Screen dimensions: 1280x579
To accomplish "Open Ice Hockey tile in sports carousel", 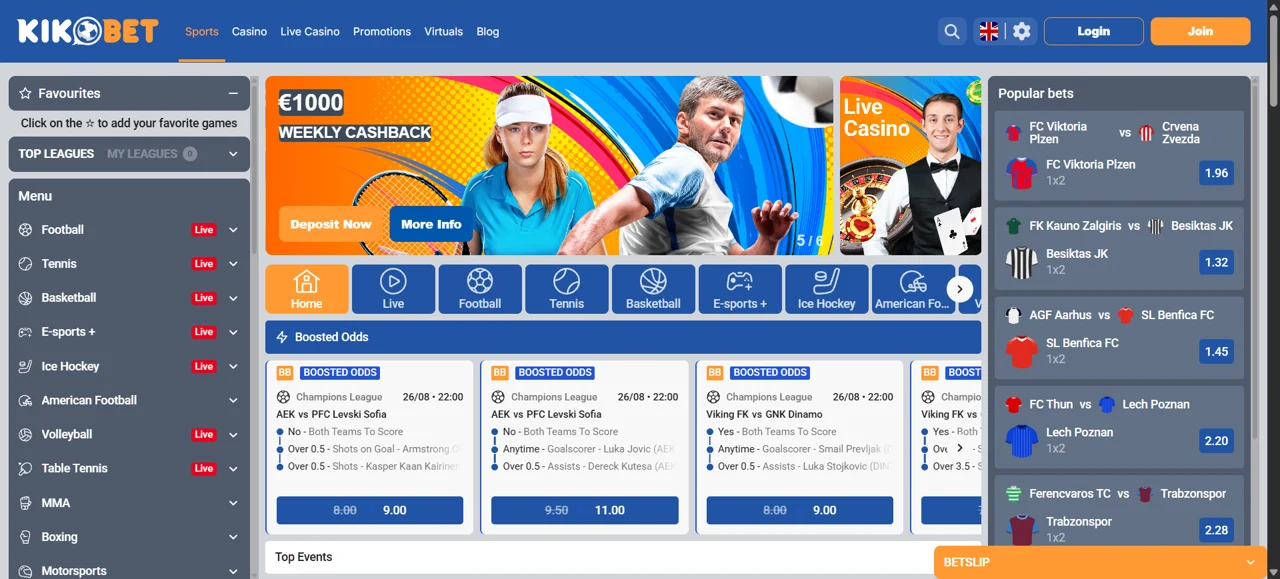I will pyautogui.click(x=827, y=289).
